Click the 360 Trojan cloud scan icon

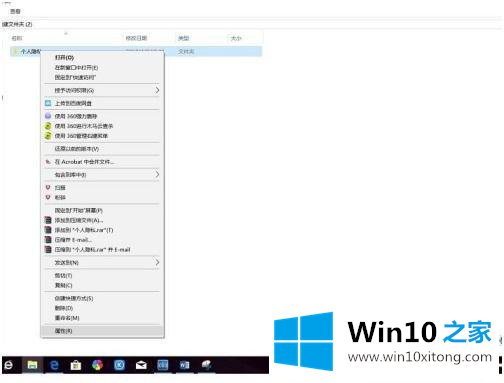pyautogui.click(x=48, y=126)
